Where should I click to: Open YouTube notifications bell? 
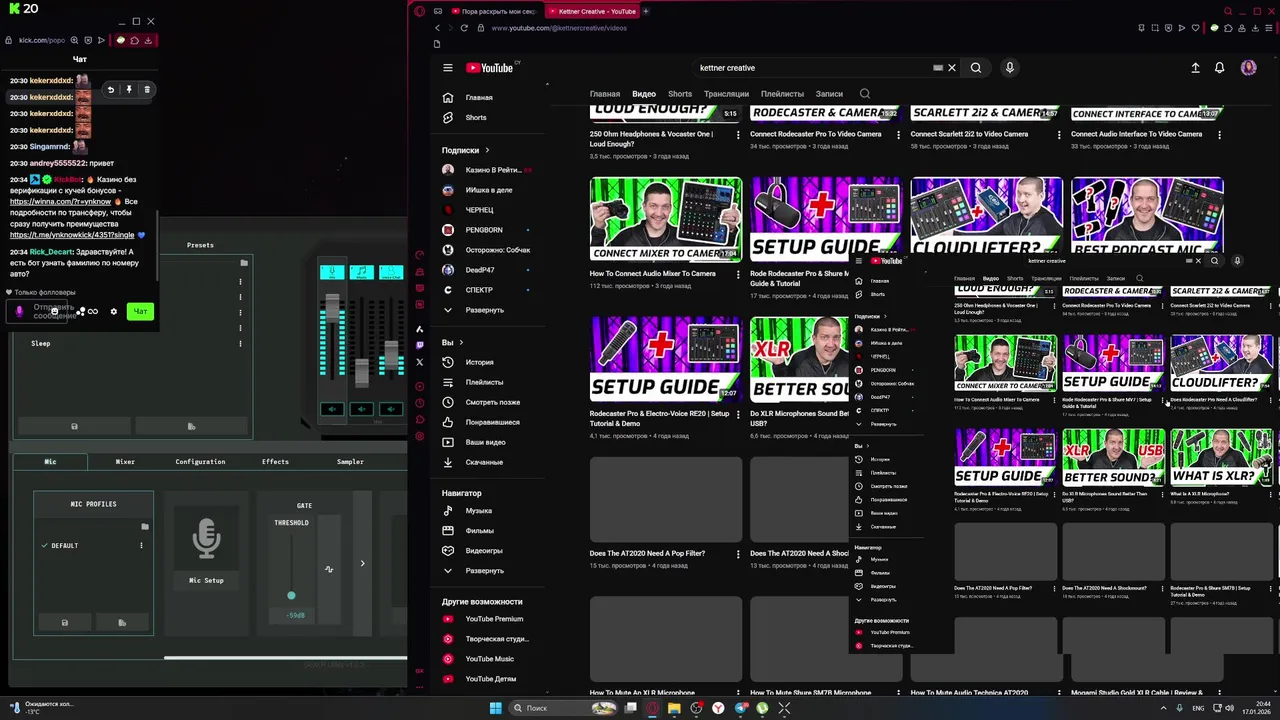1220,68
